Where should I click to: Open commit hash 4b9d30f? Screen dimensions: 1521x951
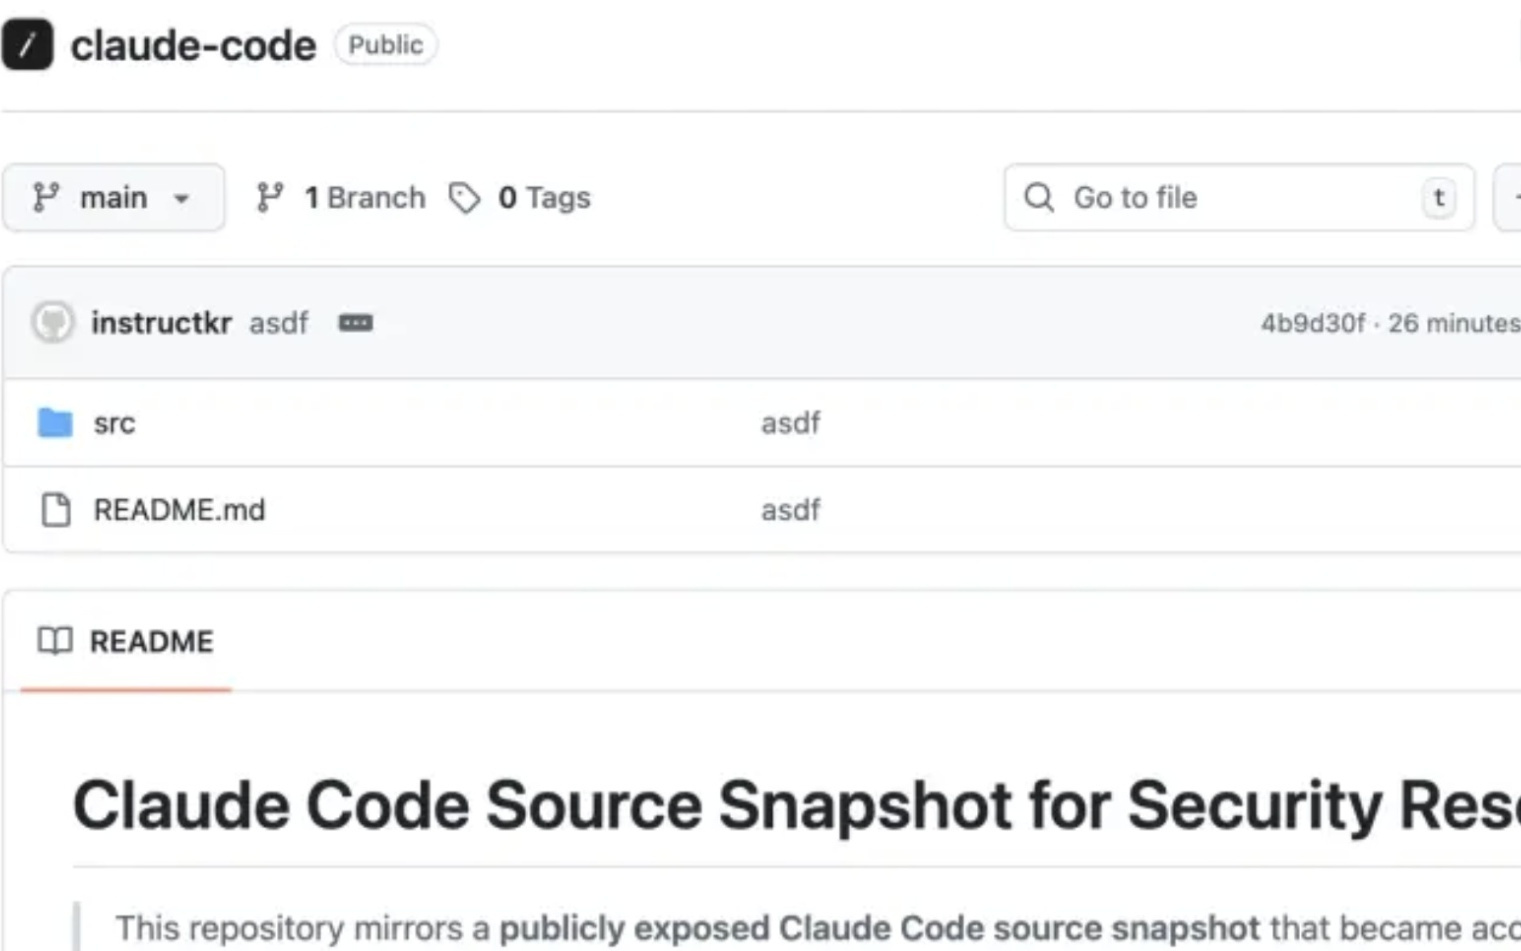(1312, 323)
